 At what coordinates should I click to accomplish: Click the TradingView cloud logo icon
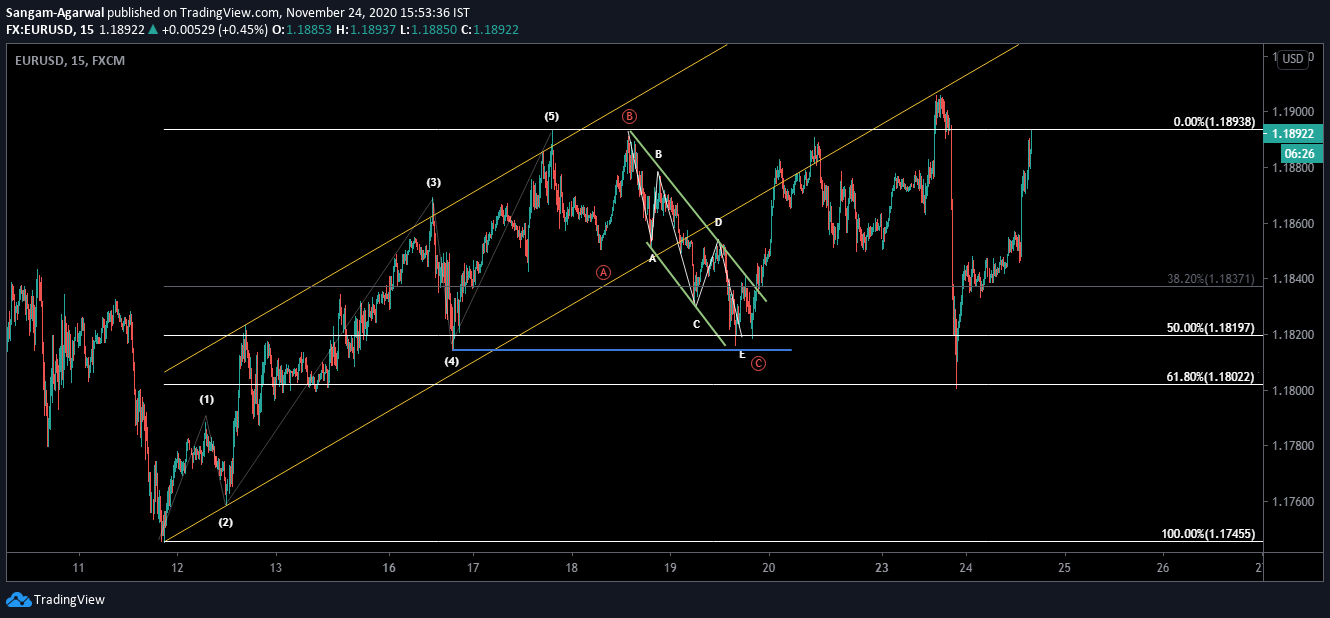click(x=18, y=600)
